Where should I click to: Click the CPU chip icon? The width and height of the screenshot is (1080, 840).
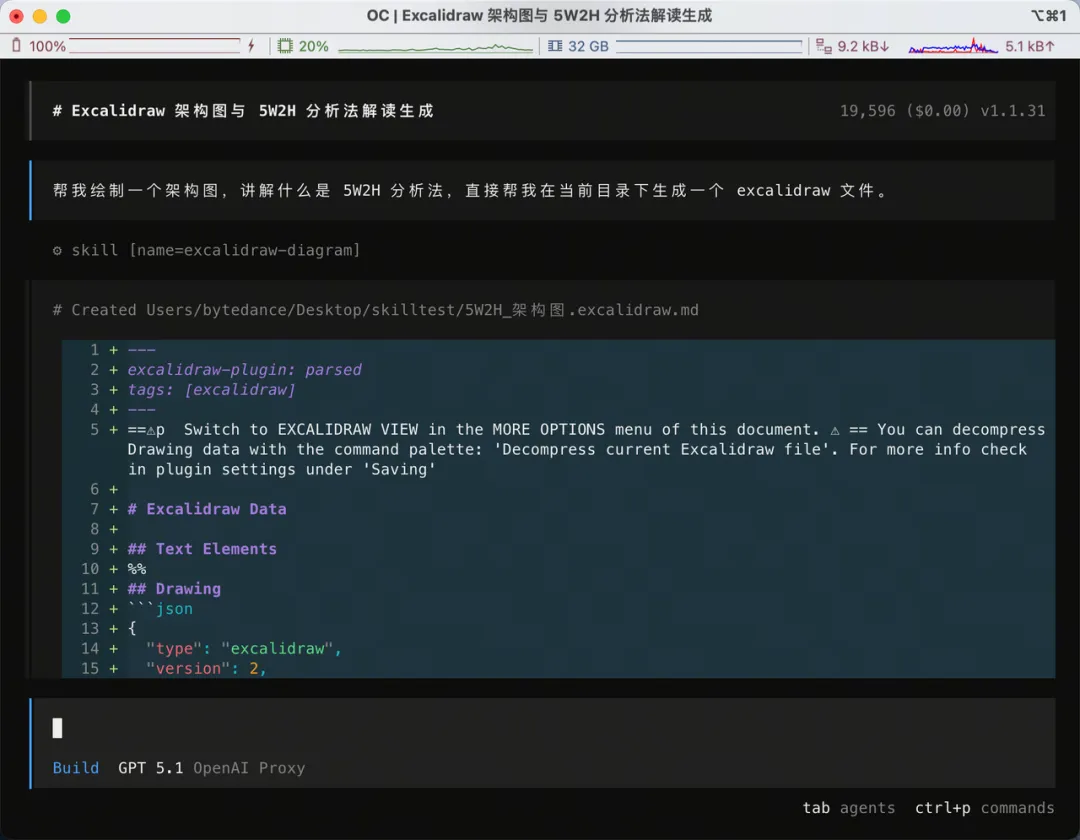(285, 46)
